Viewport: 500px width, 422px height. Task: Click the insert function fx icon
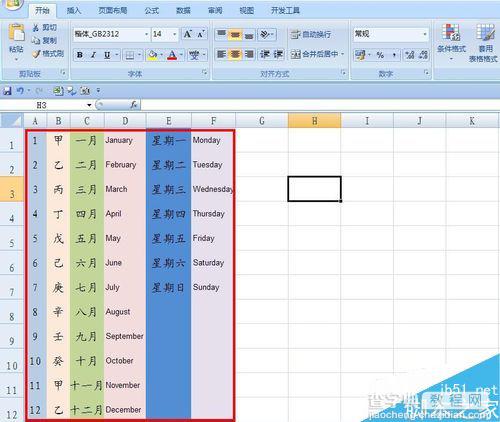(x=134, y=105)
